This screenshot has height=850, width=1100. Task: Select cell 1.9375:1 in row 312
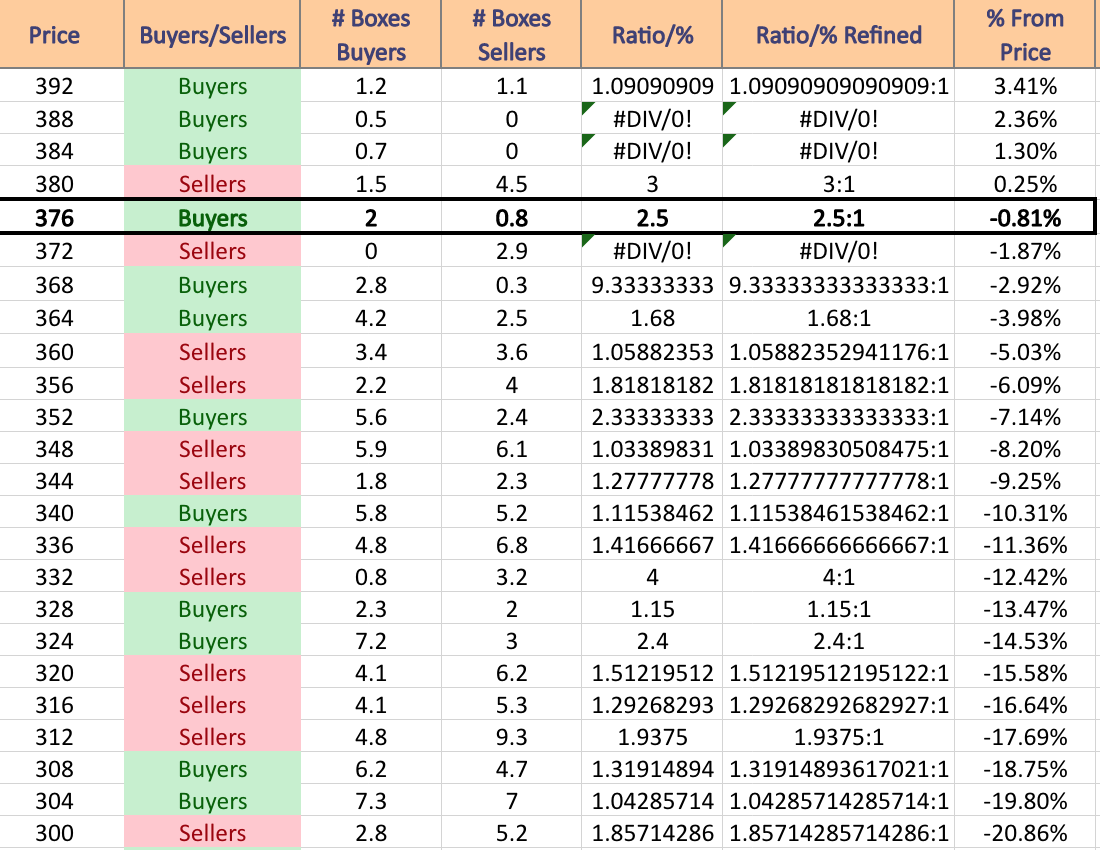click(838, 737)
